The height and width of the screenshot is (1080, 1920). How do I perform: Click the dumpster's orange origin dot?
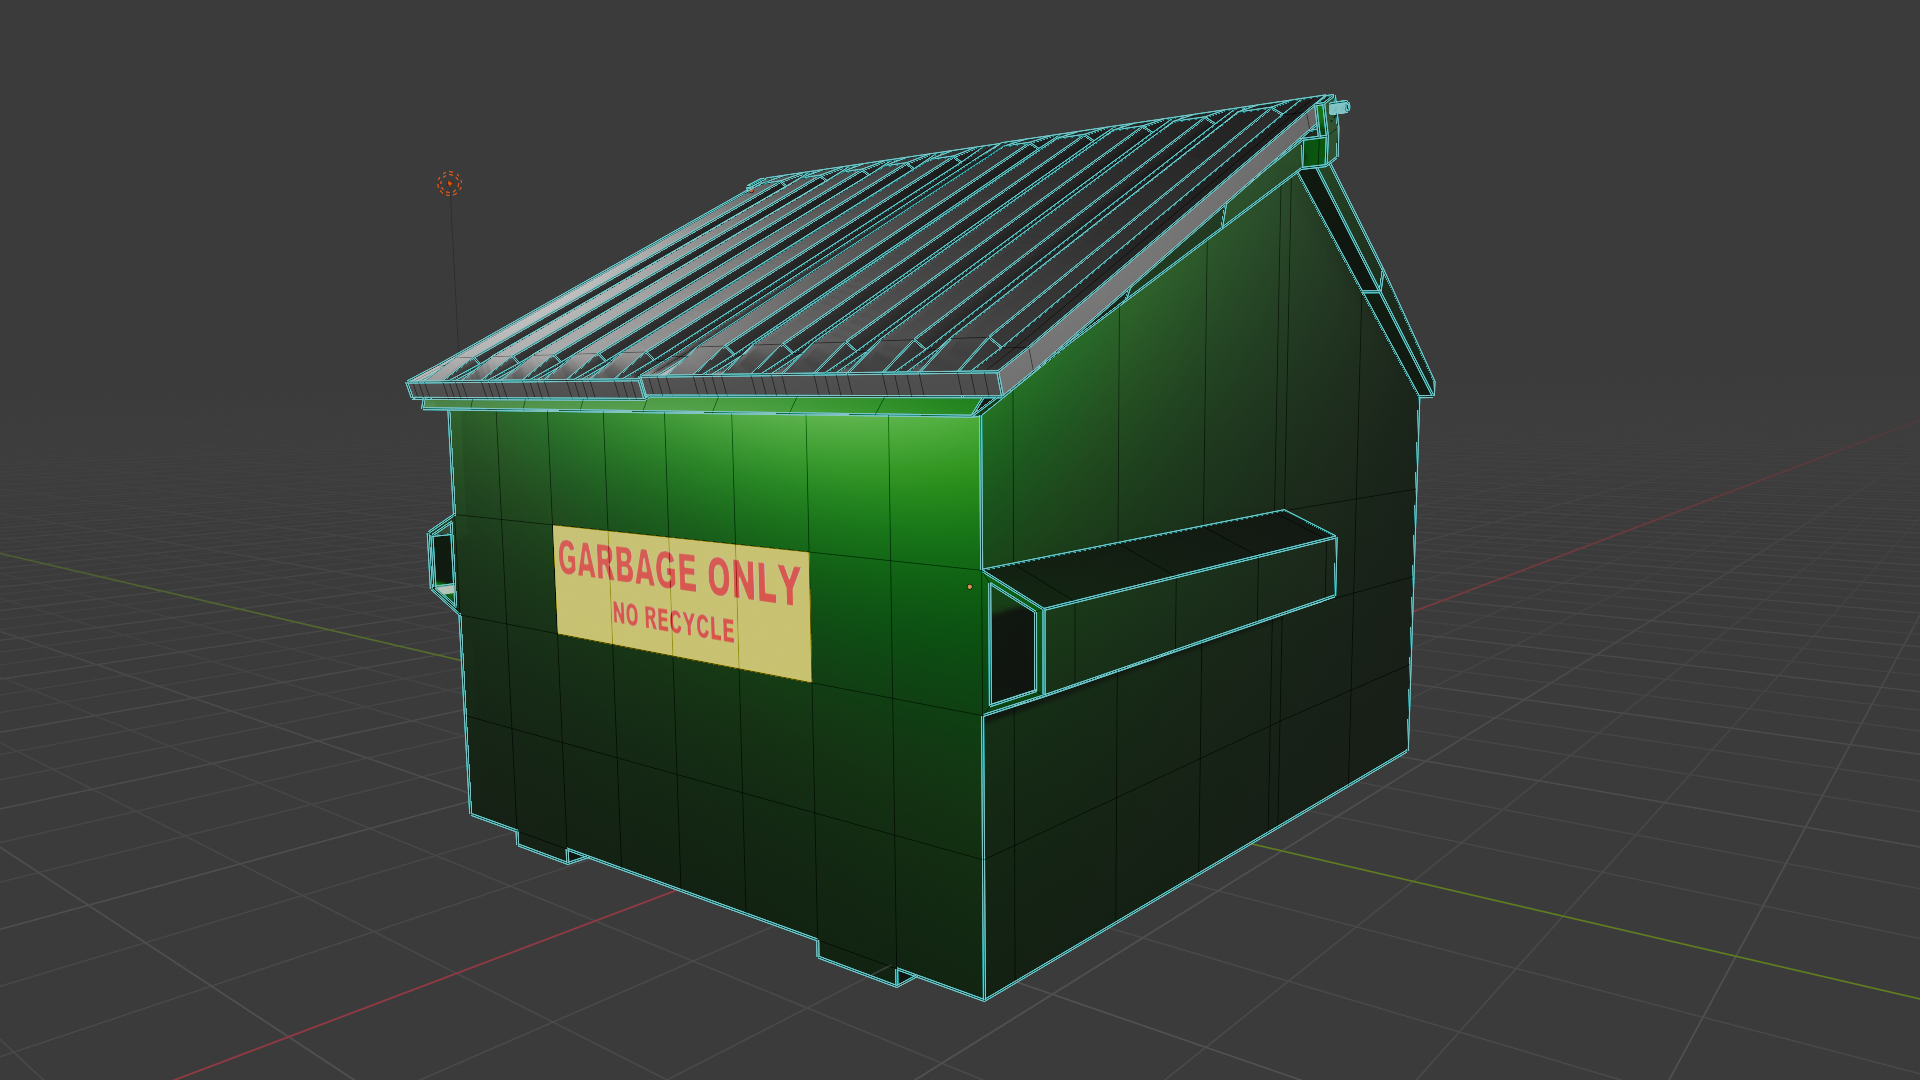point(969,587)
